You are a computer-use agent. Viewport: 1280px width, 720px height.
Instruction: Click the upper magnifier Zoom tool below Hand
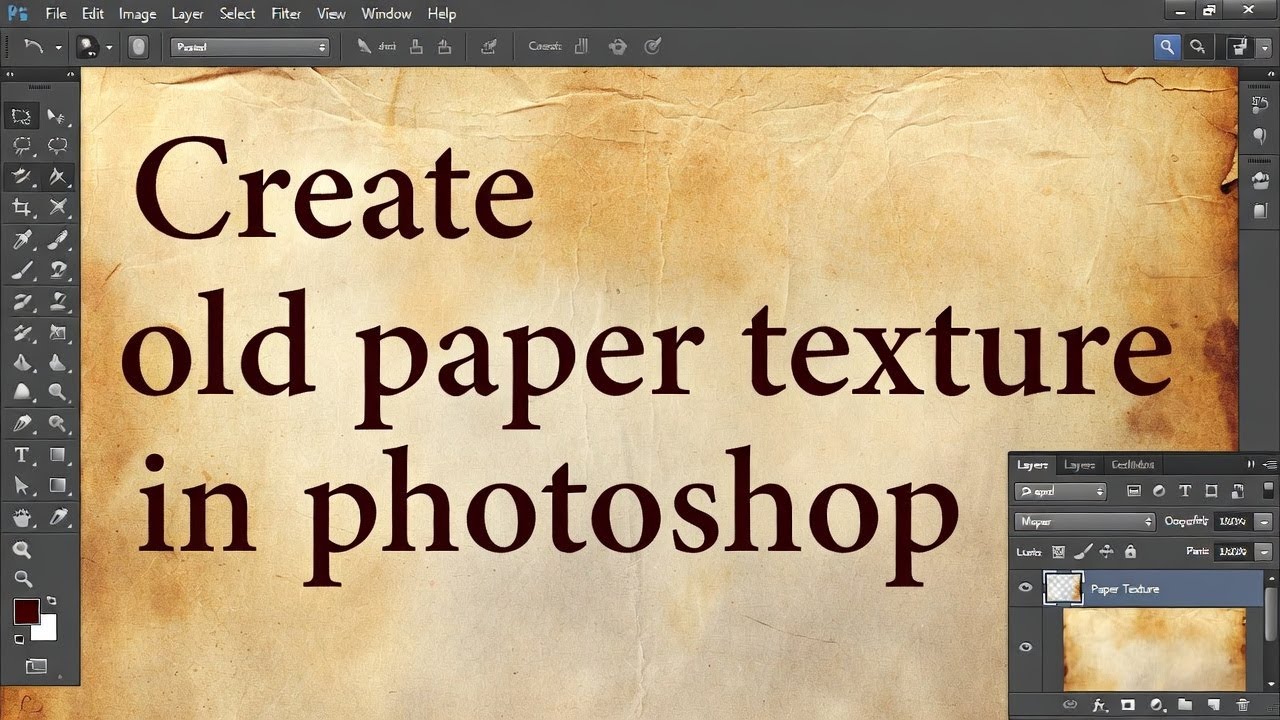click(x=22, y=549)
